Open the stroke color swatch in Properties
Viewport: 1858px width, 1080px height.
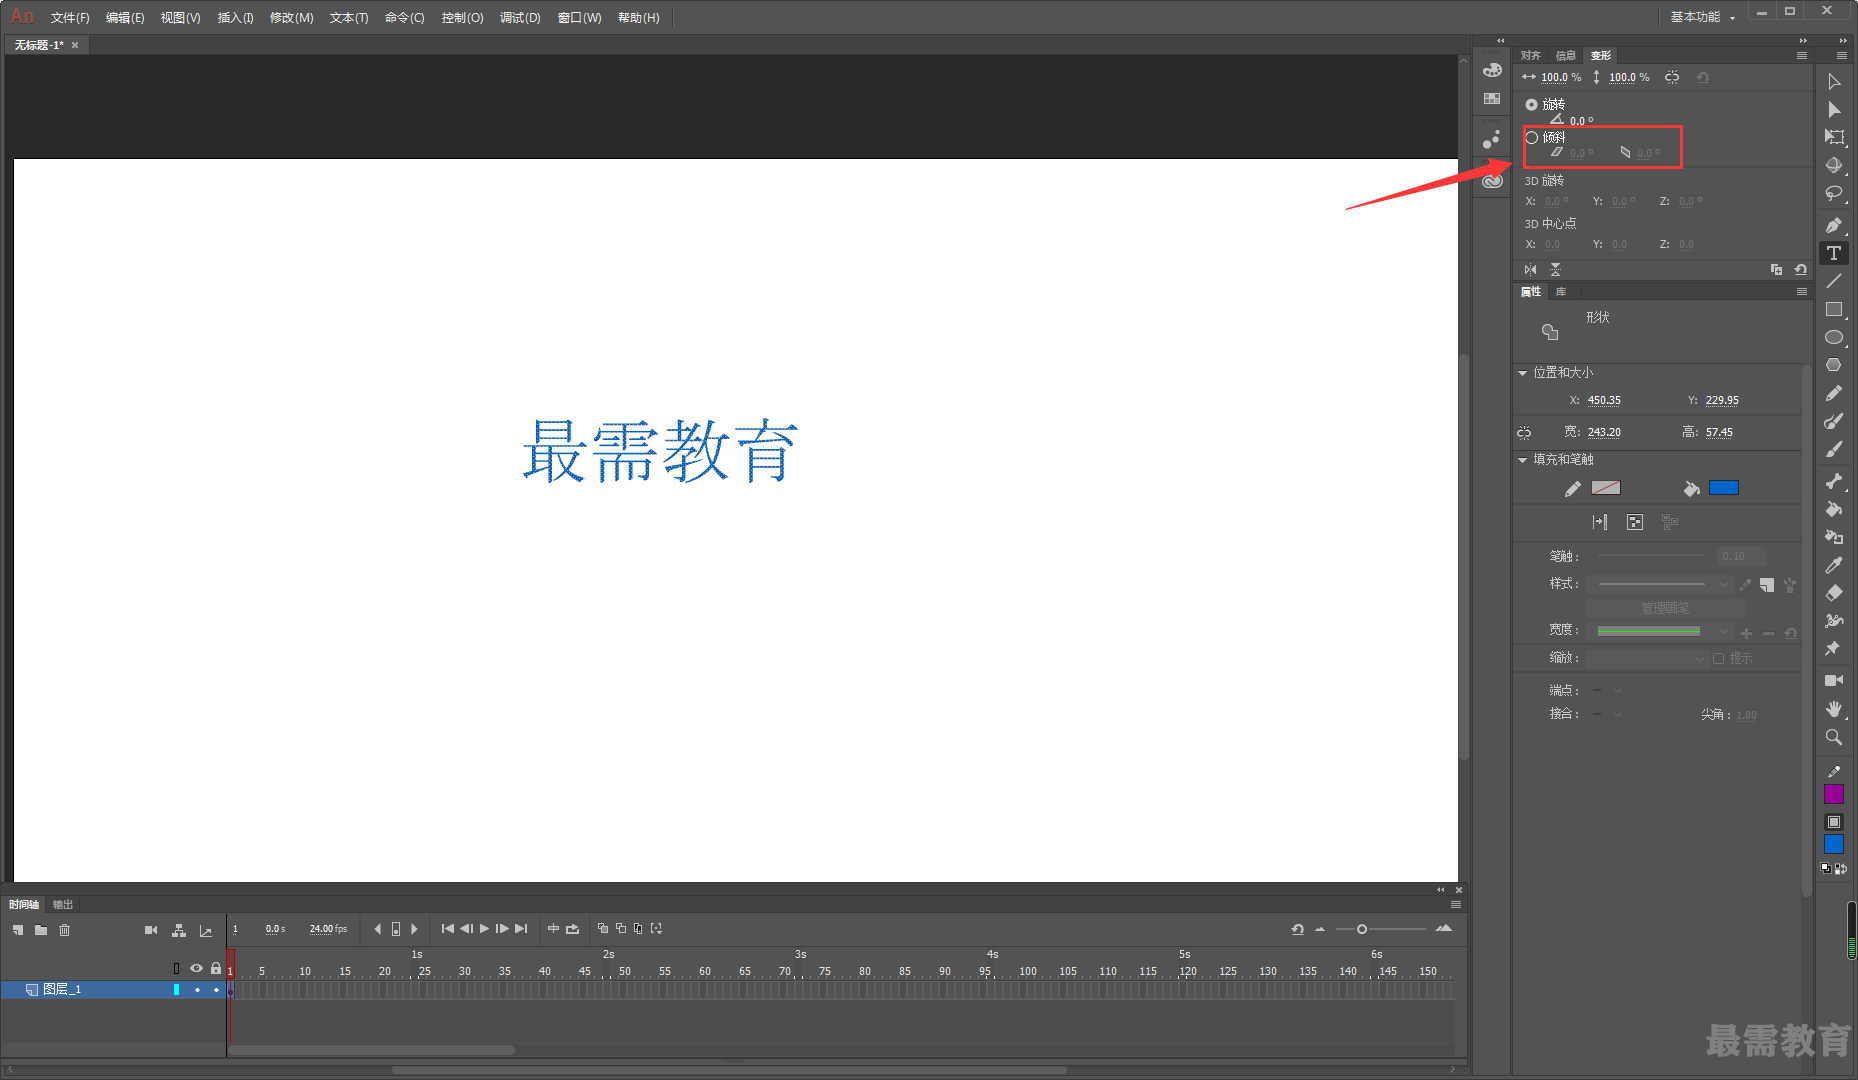pos(1606,488)
